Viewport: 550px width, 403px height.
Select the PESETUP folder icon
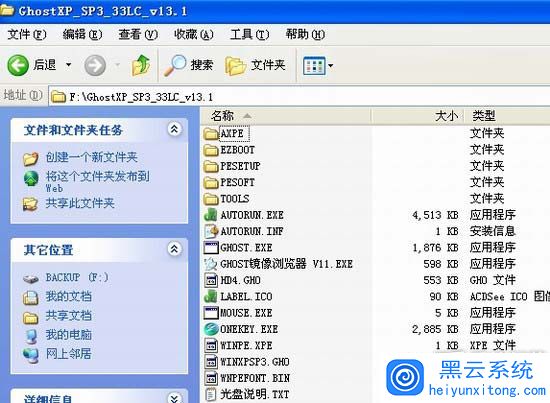[211, 166]
